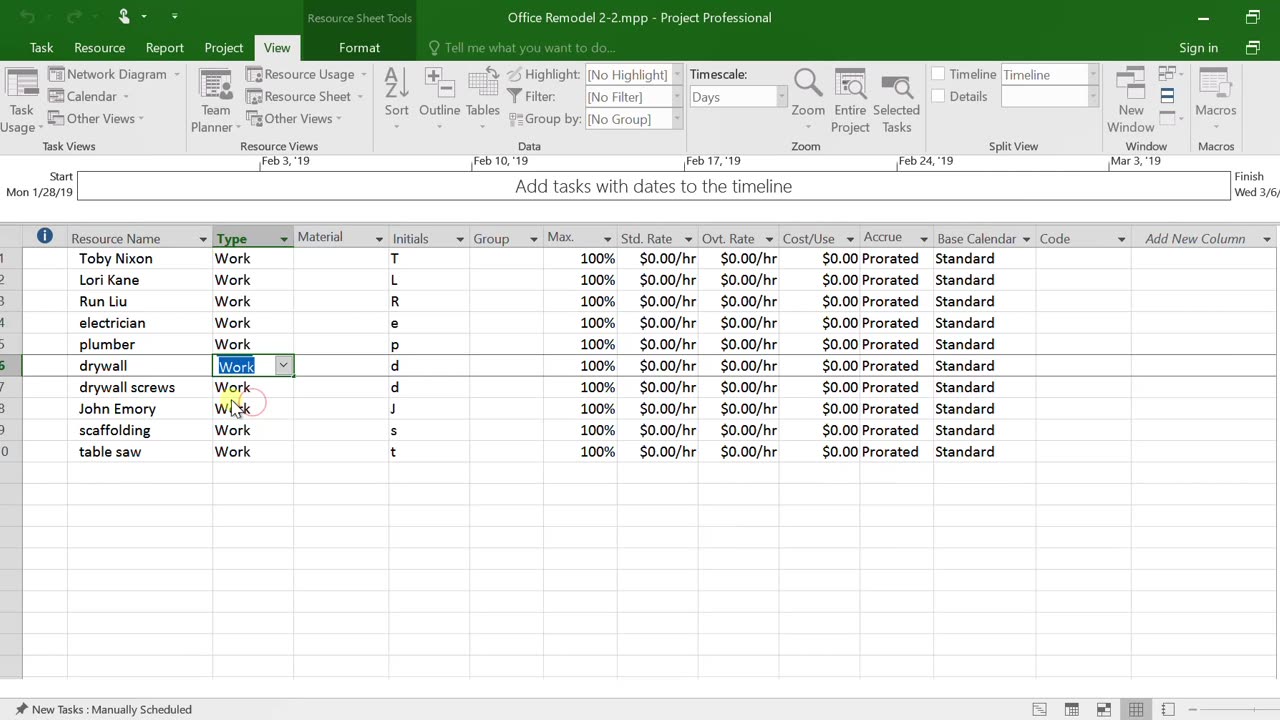This screenshot has width=1280, height=720.
Task: Click Lori Kane Base Calendar cell
Action: pyautogui.click(x=984, y=280)
